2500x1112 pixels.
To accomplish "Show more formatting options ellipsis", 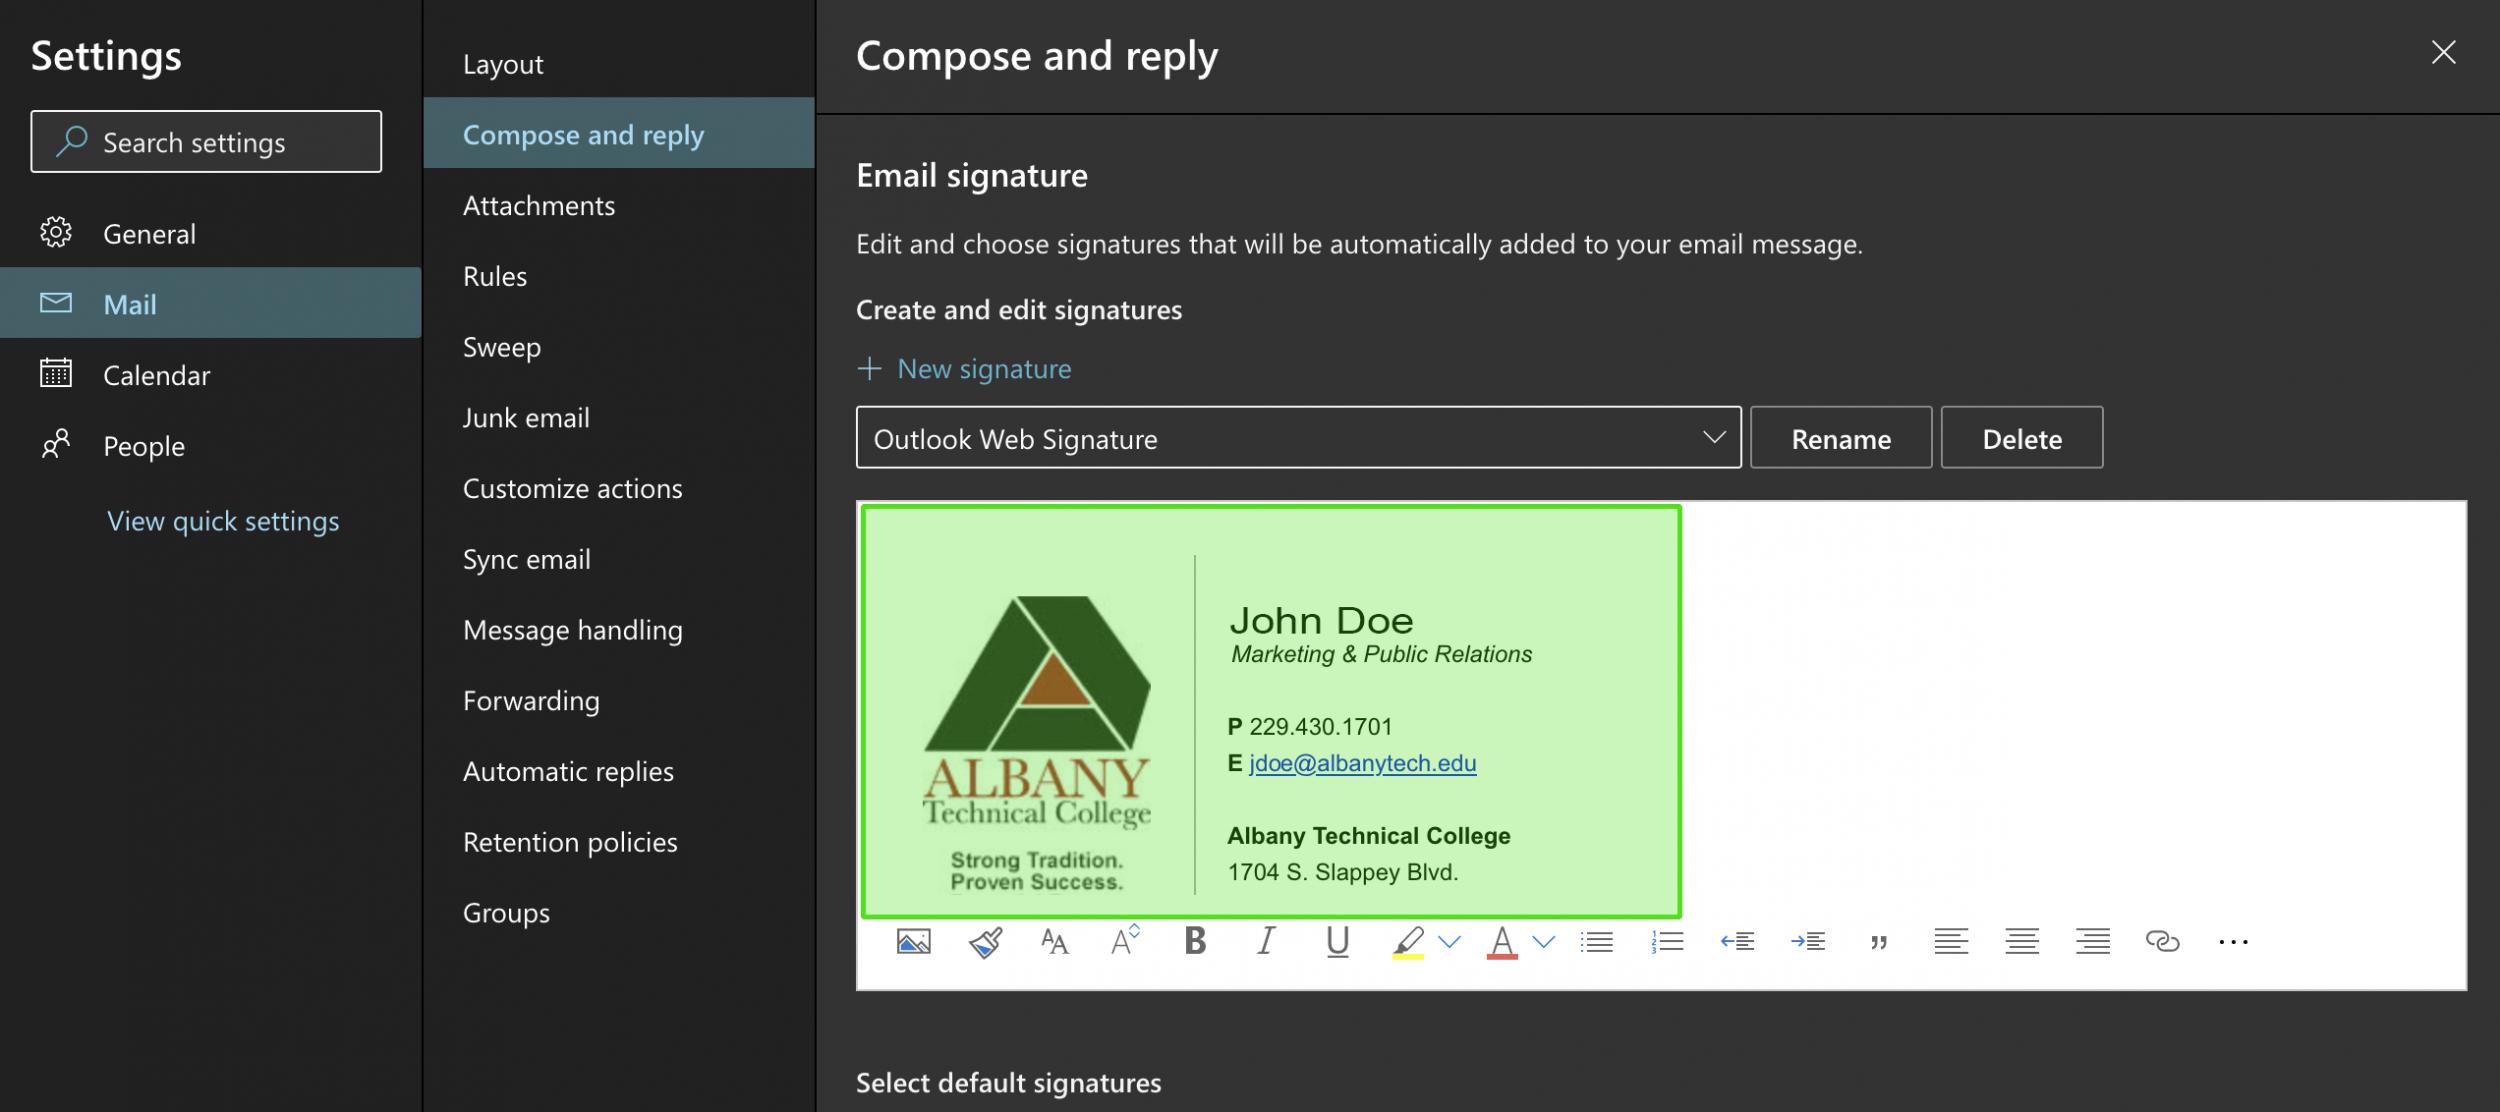I will (x=2233, y=942).
